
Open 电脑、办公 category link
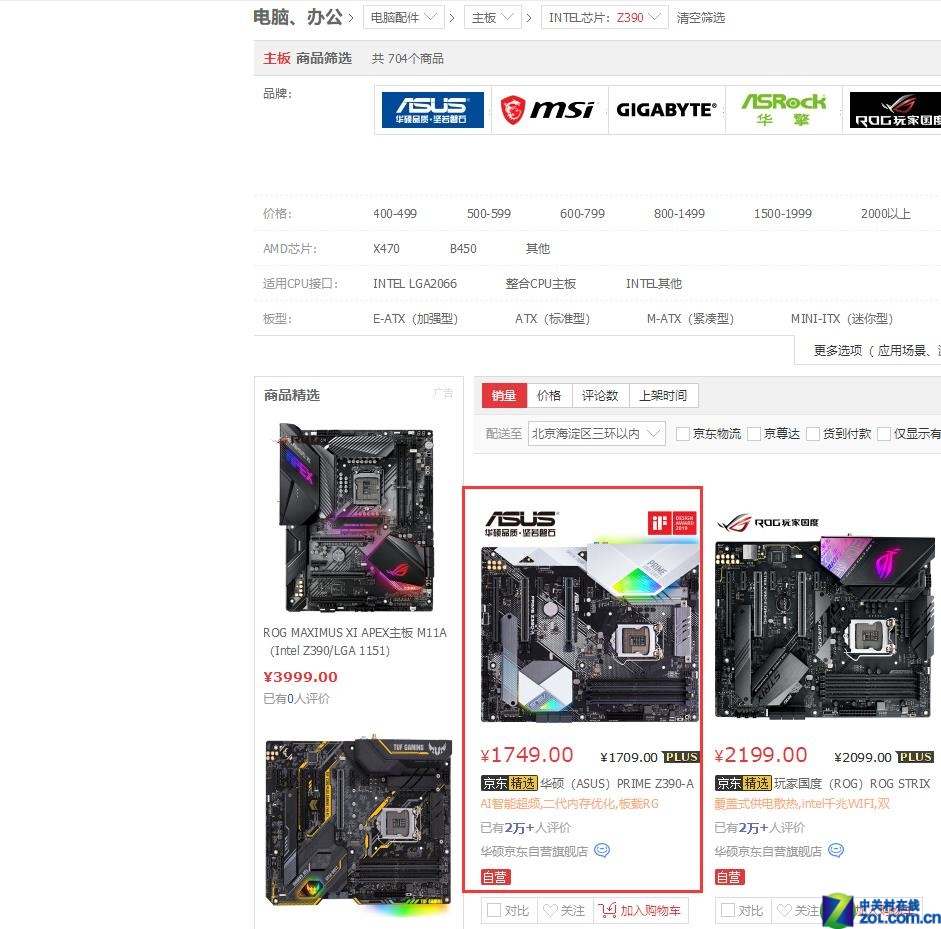pos(298,17)
